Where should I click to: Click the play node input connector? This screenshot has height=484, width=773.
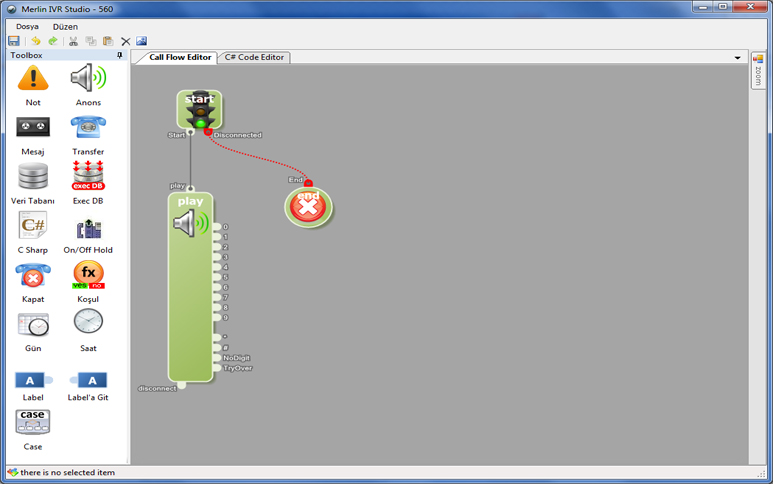click(191, 189)
